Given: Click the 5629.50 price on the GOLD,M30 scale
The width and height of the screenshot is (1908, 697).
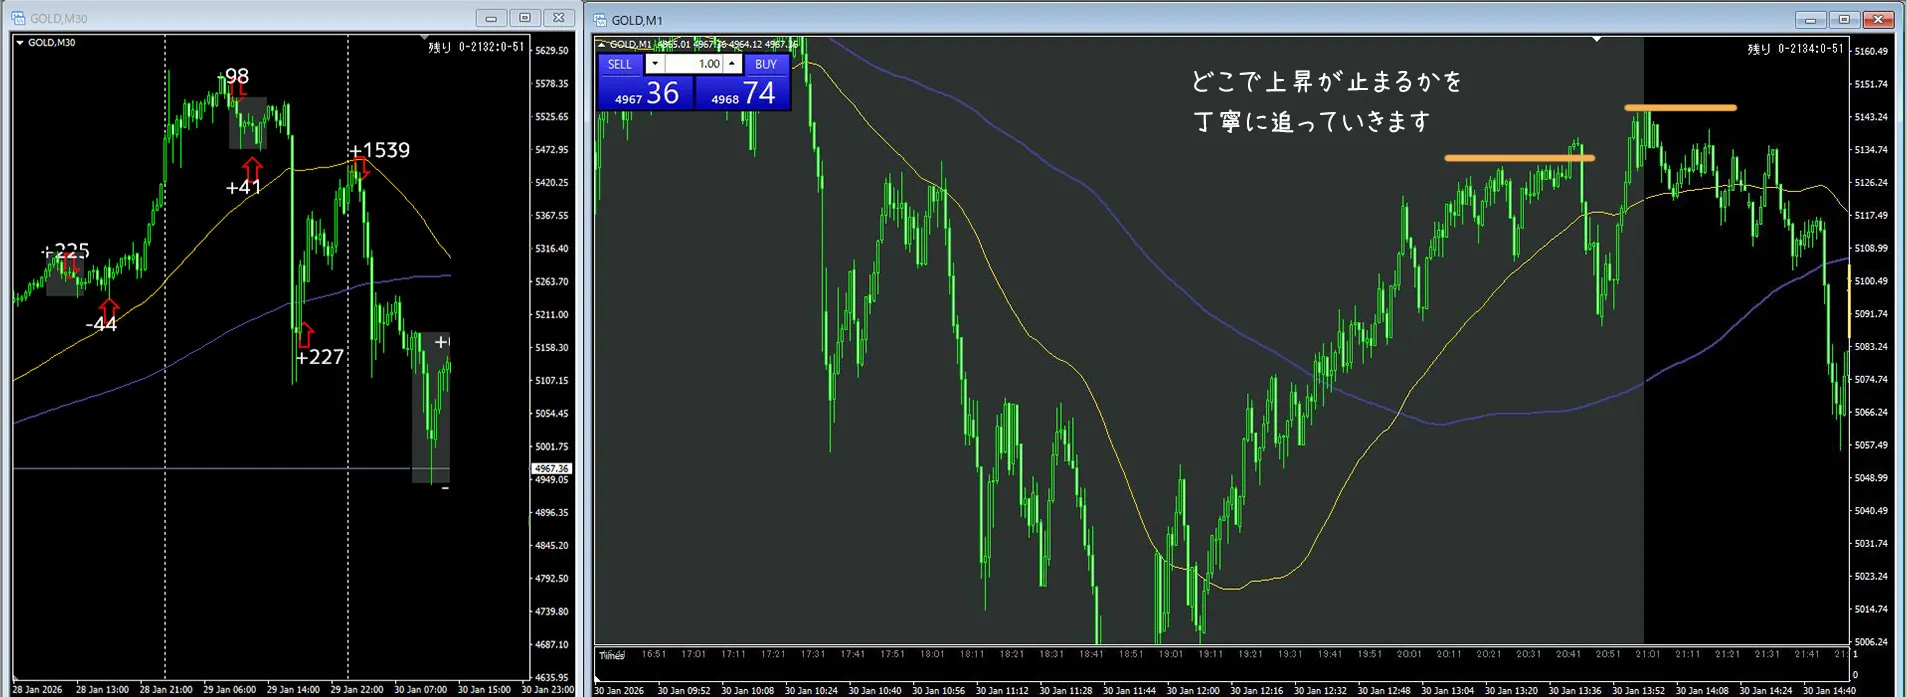Looking at the screenshot, I should point(551,51).
